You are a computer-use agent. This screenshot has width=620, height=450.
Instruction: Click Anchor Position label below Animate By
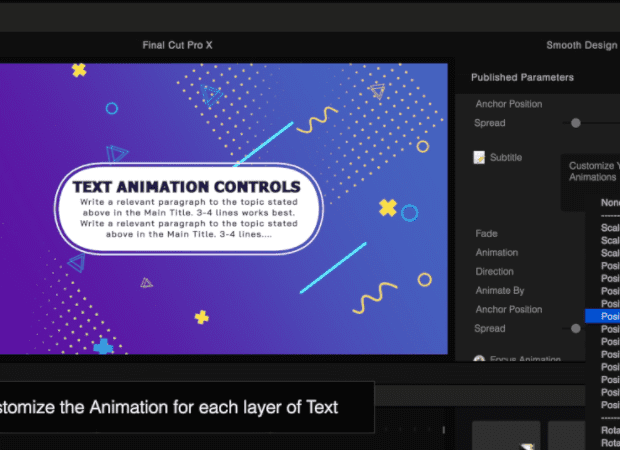[x=508, y=309]
